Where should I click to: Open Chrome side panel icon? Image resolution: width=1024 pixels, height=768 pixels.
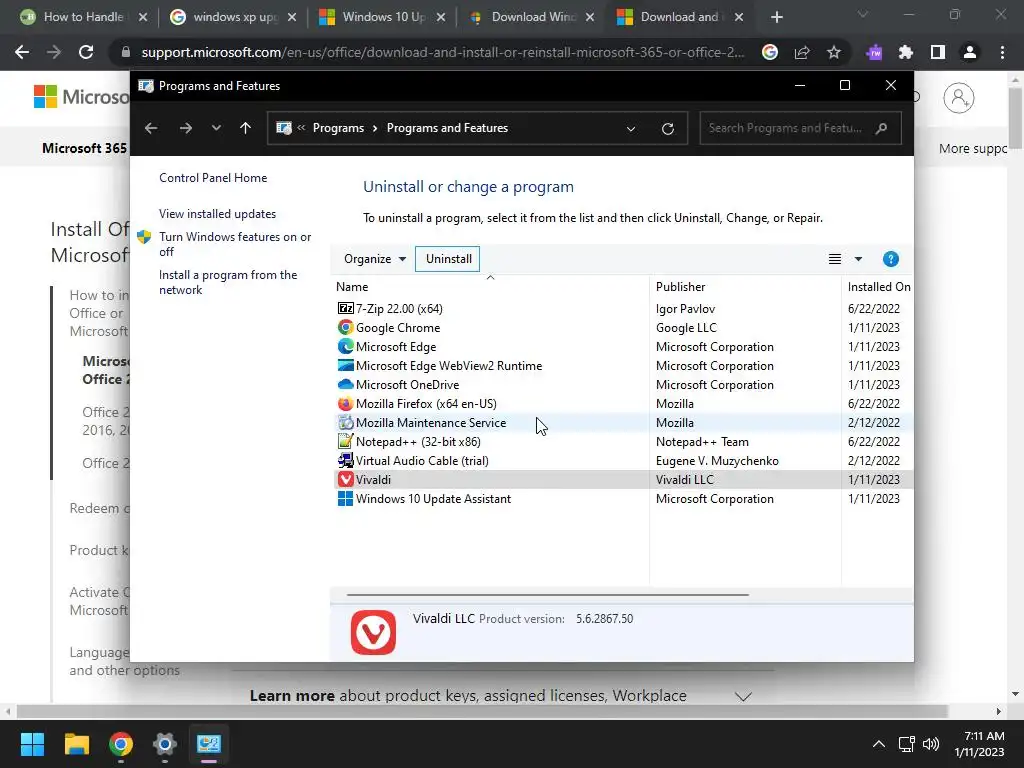(x=938, y=52)
